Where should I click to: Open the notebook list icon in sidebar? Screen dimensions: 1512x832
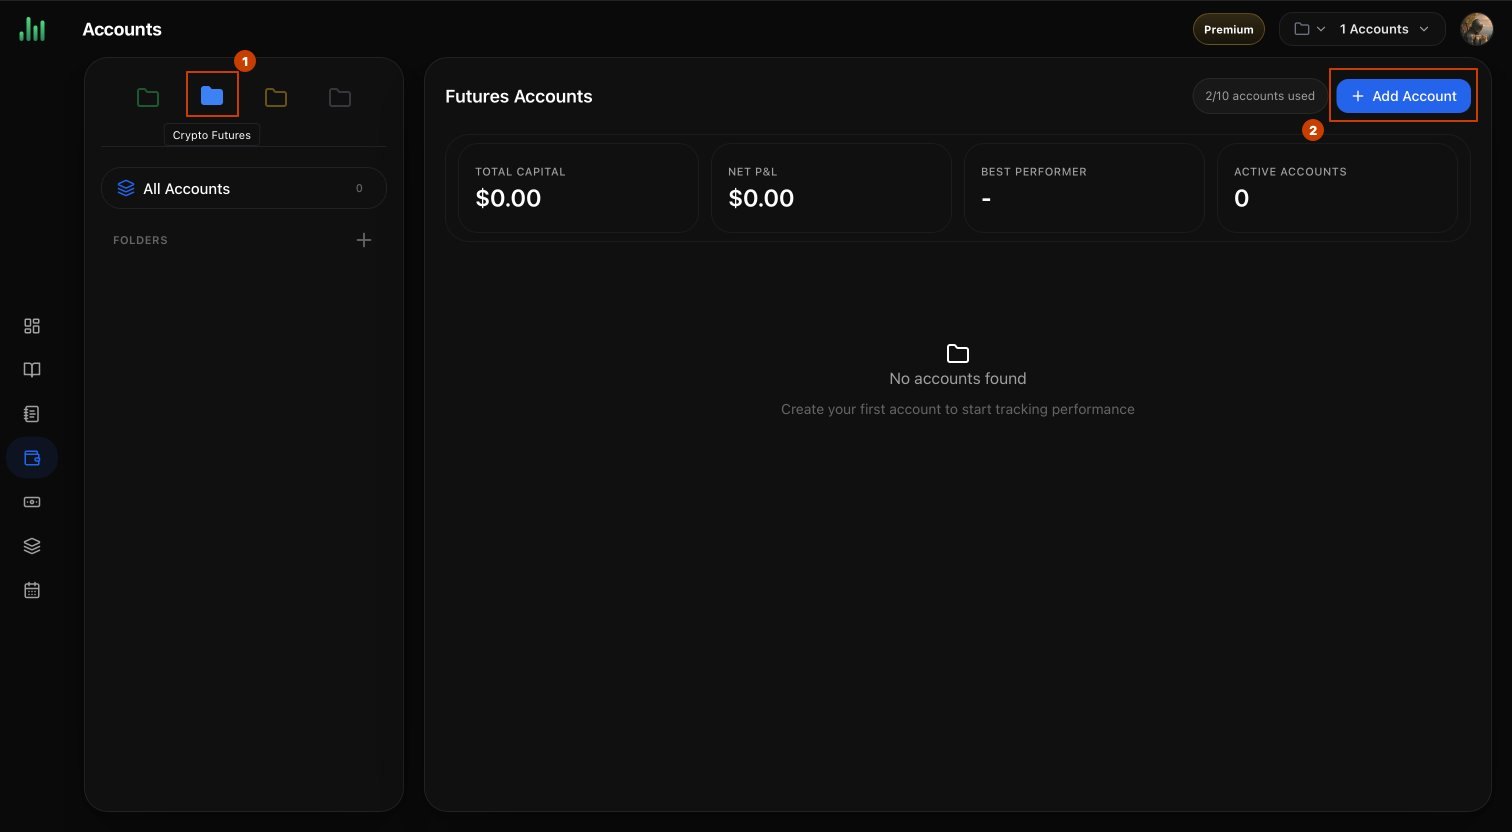pyautogui.click(x=32, y=414)
